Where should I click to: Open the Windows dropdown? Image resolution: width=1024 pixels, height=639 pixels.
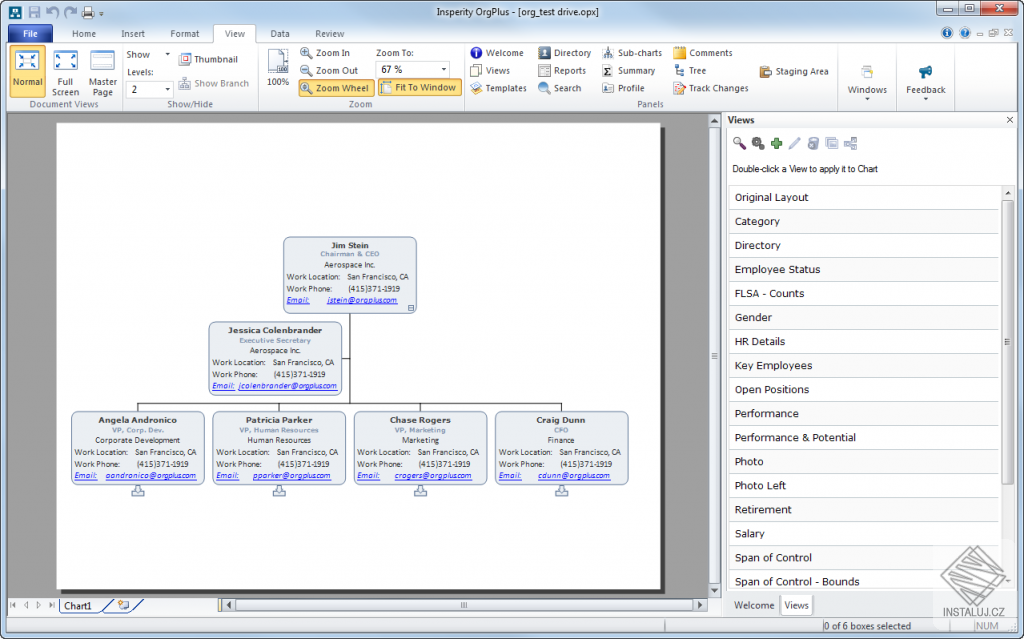pyautogui.click(x=867, y=81)
